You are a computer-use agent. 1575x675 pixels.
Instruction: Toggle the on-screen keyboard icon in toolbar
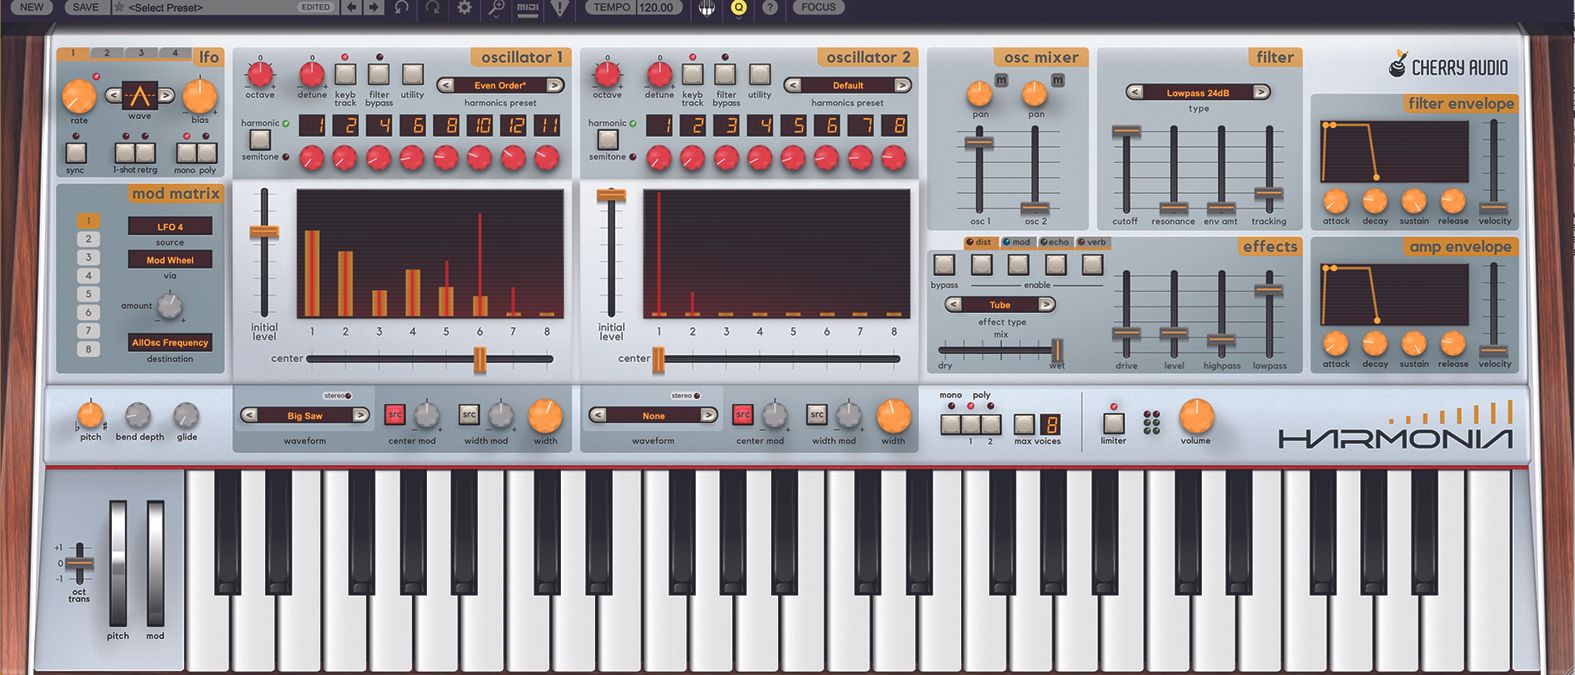[707, 7]
